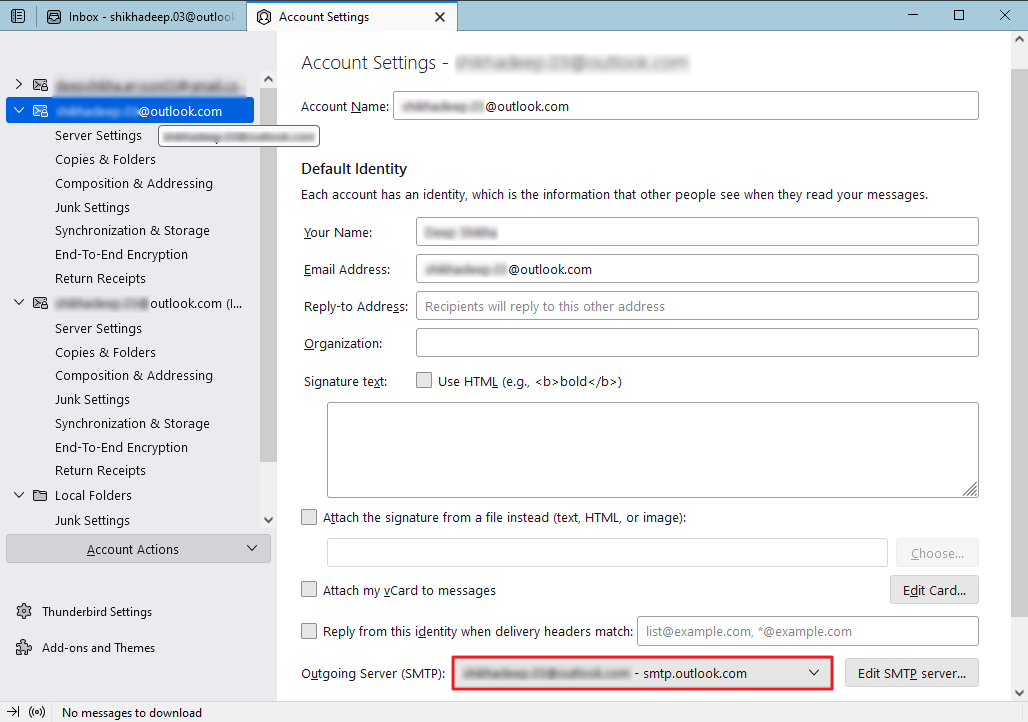Collapse the second outlook.com (IMAP) account

point(19,302)
